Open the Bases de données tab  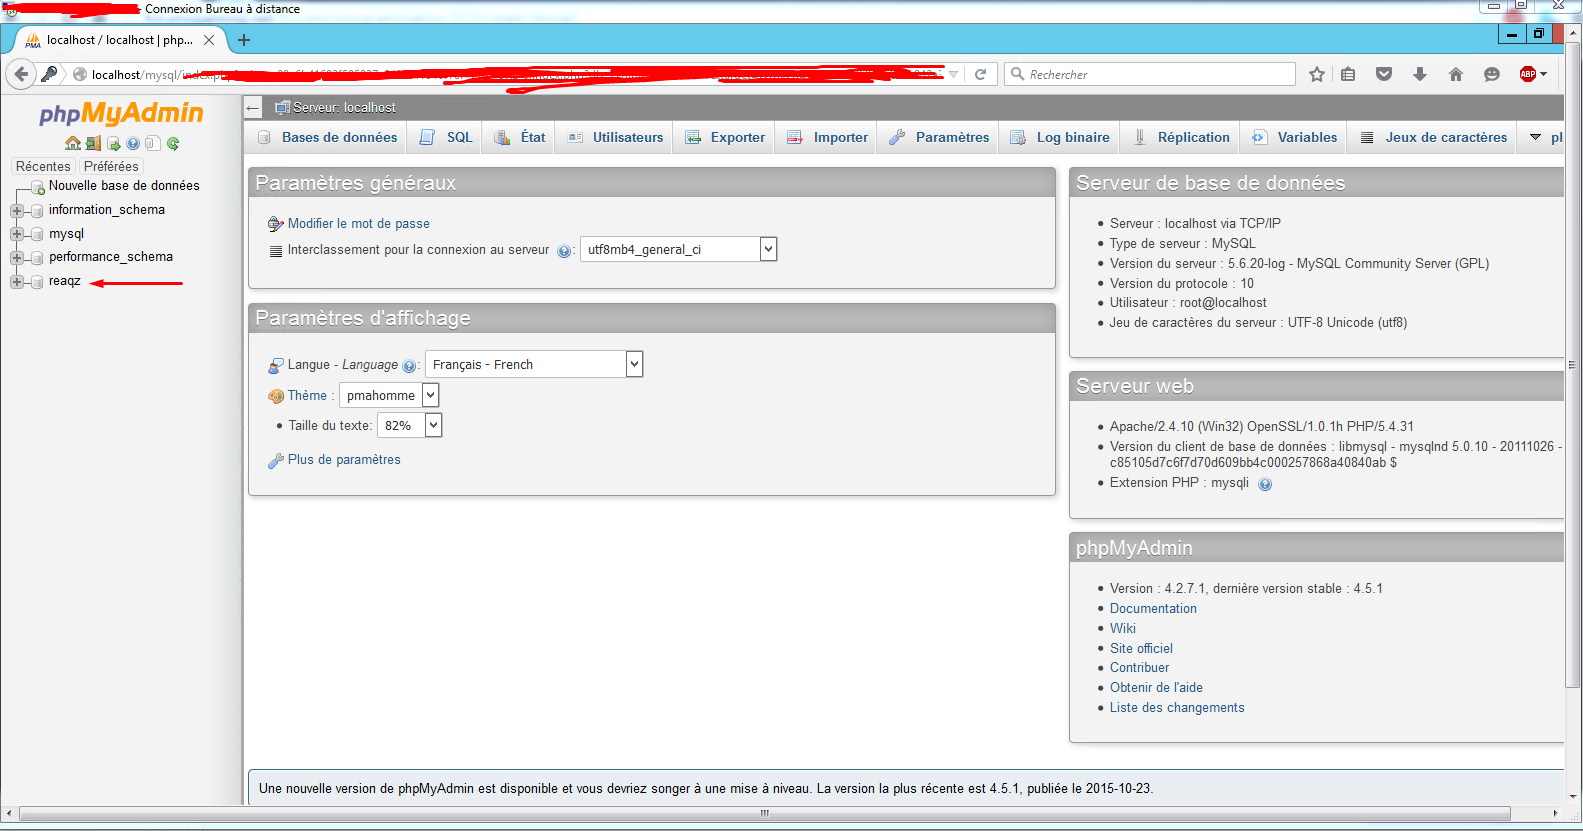[x=327, y=137]
